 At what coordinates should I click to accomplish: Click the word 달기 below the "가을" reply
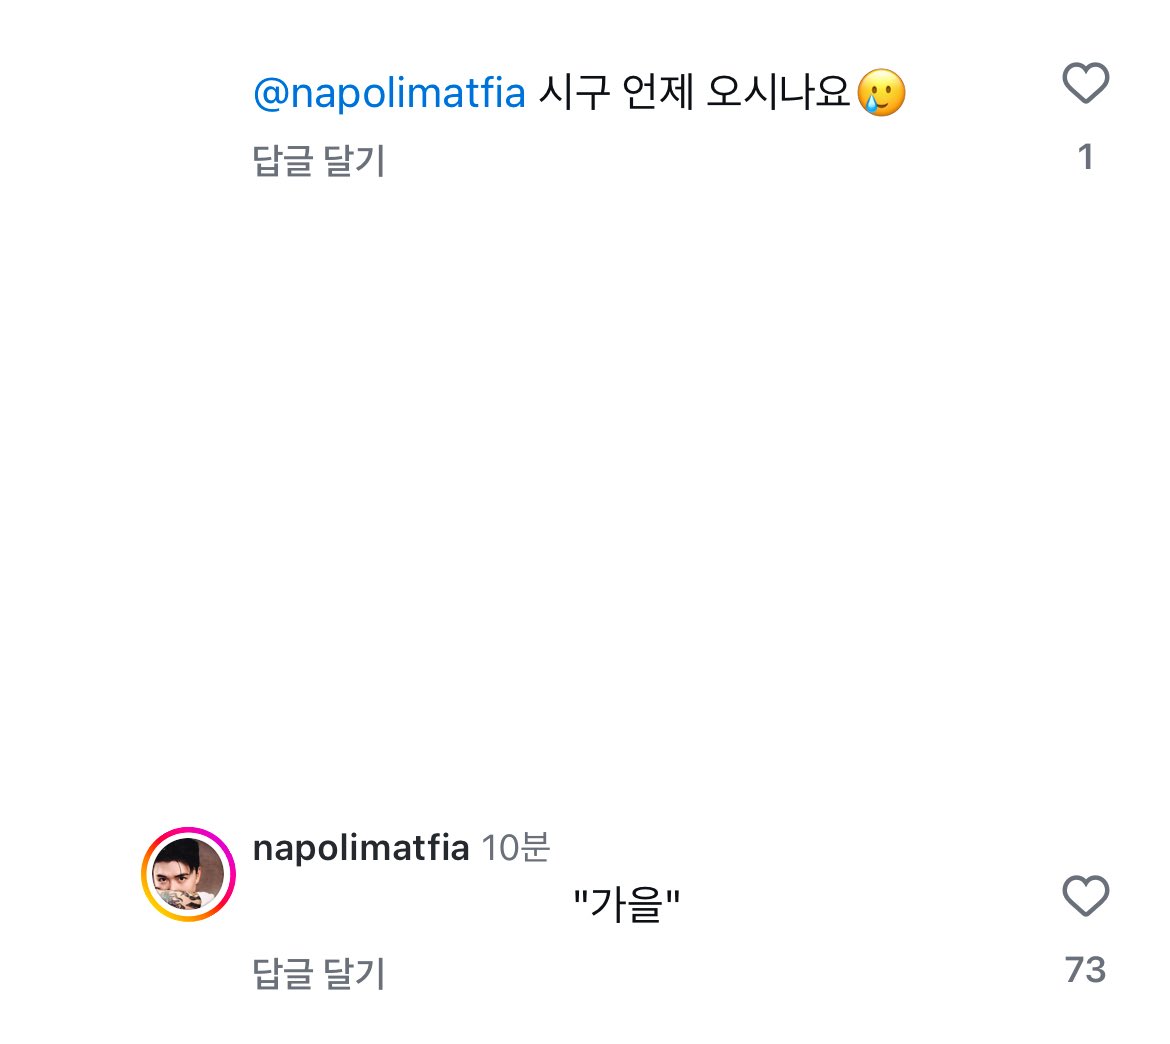[x=353, y=973]
